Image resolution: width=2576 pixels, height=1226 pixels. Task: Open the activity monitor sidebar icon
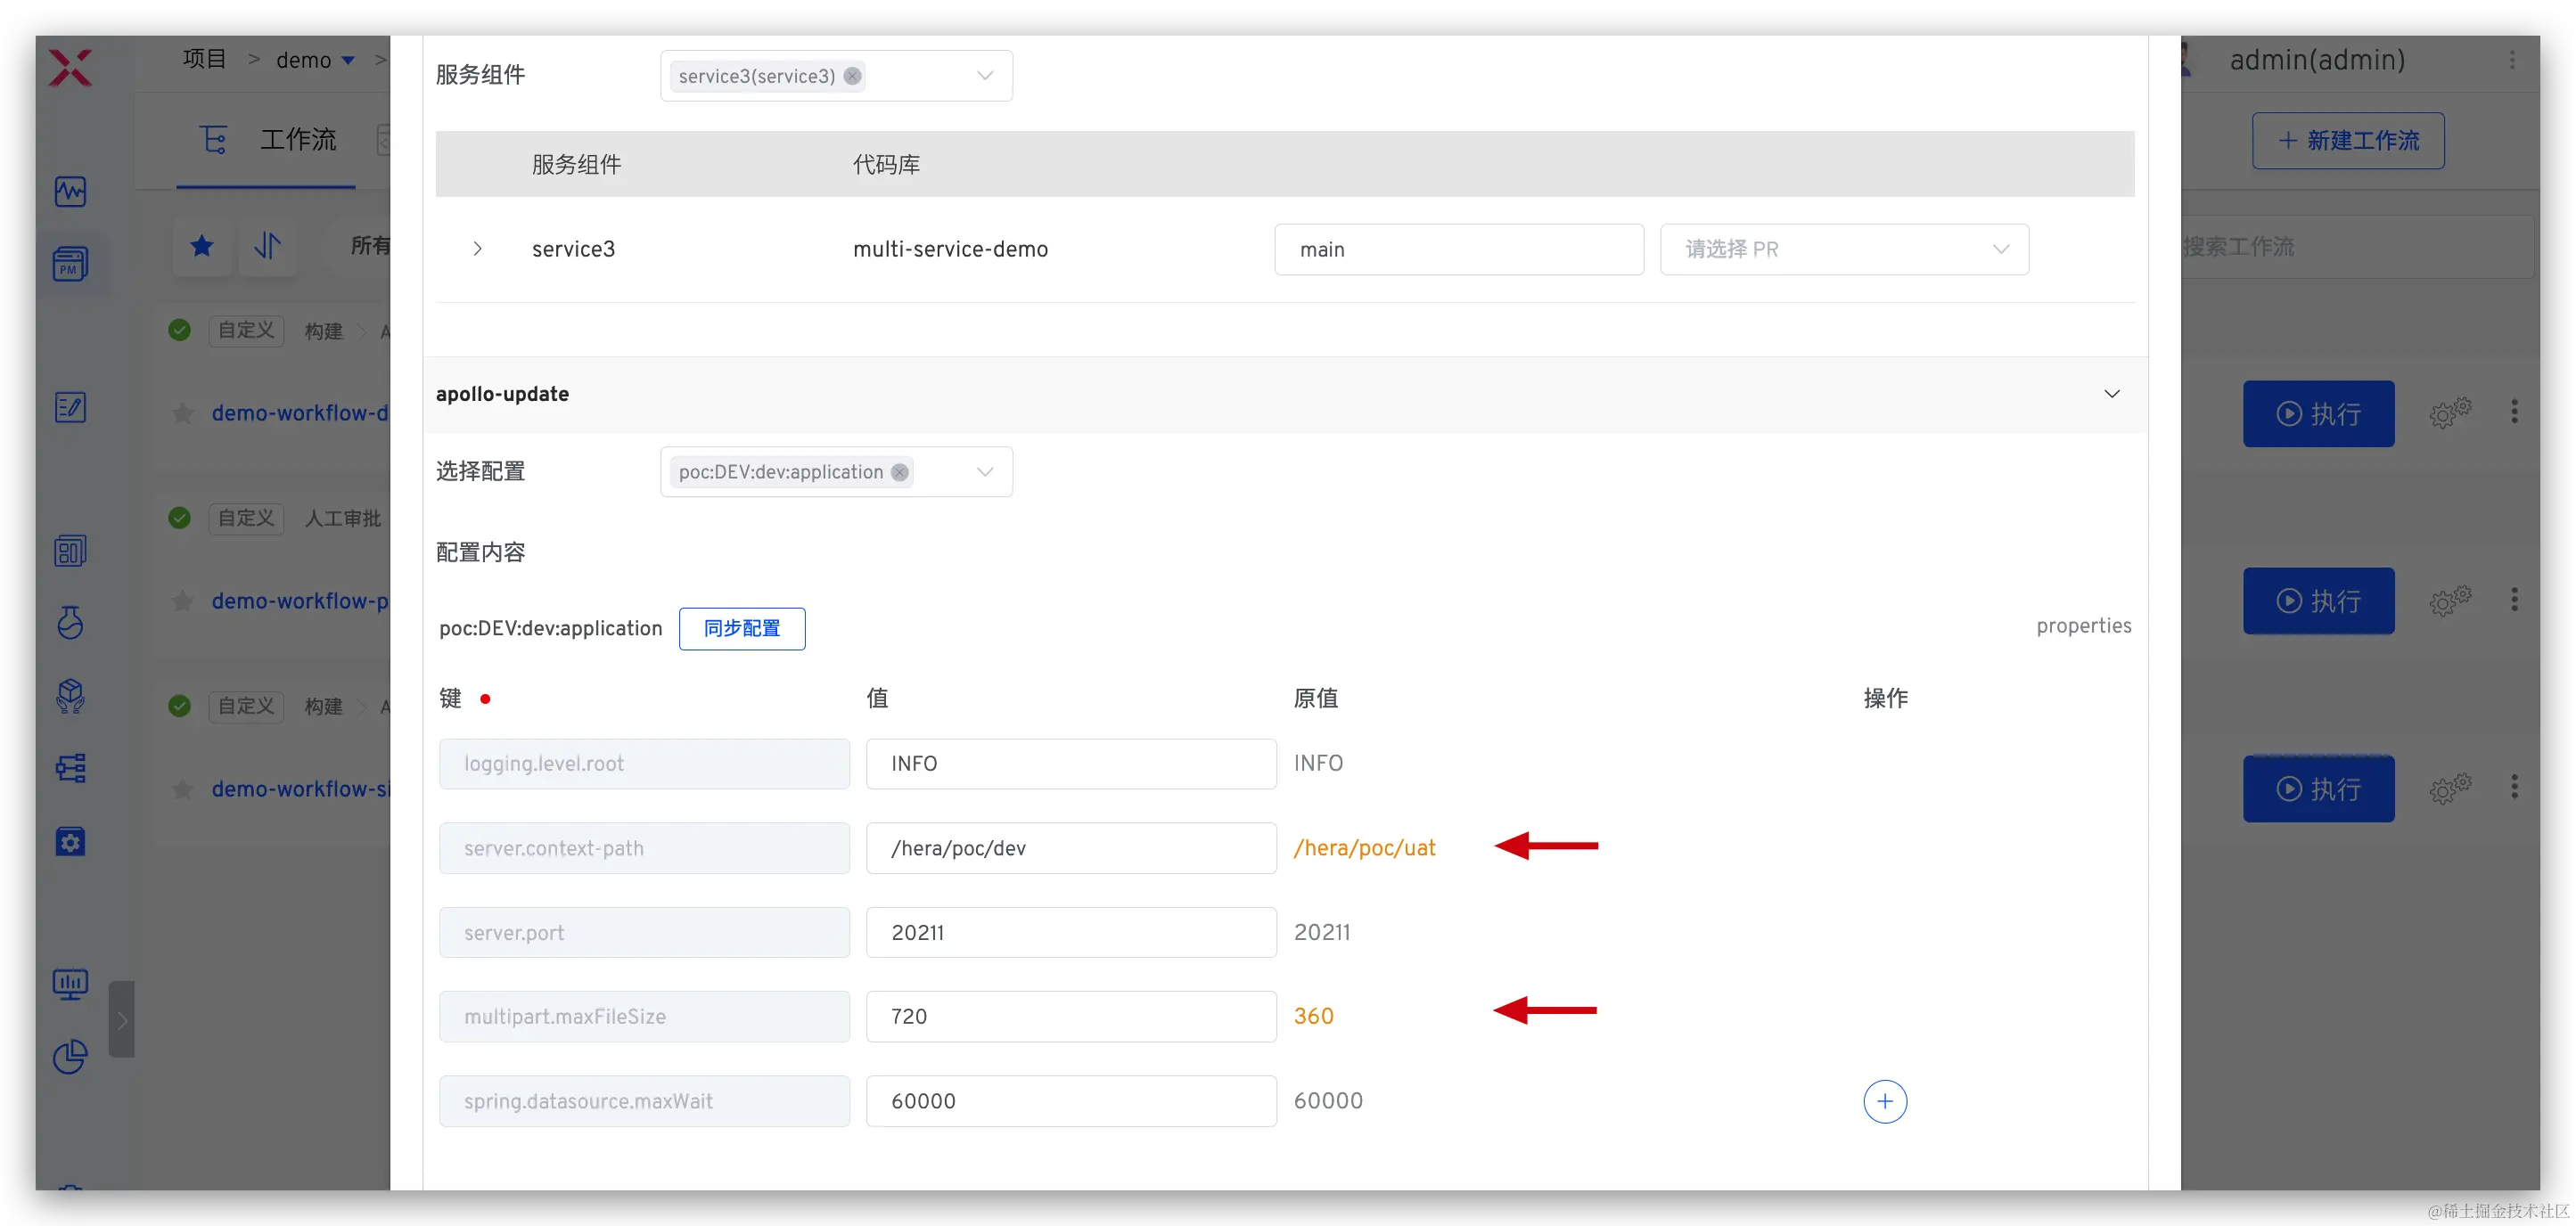pyautogui.click(x=70, y=191)
